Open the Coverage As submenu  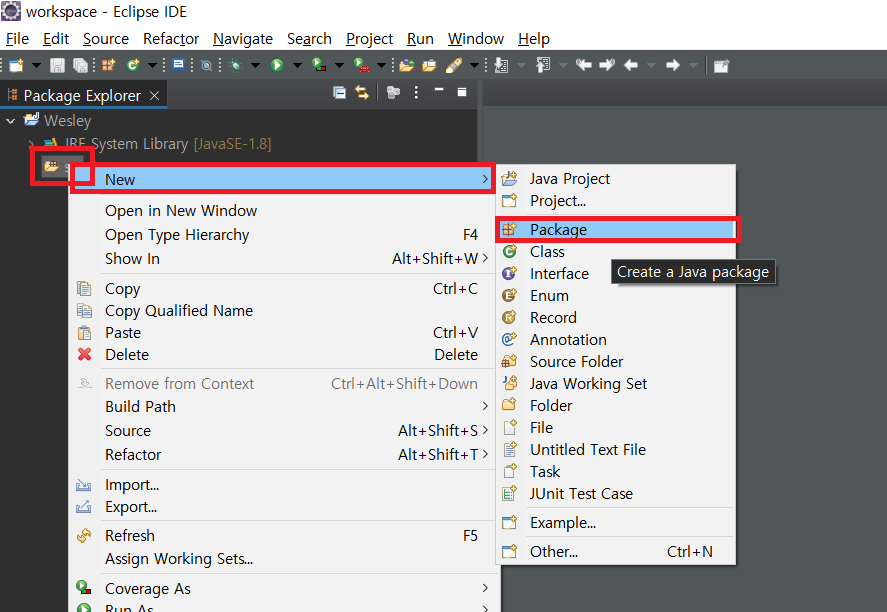[x=283, y=589]
